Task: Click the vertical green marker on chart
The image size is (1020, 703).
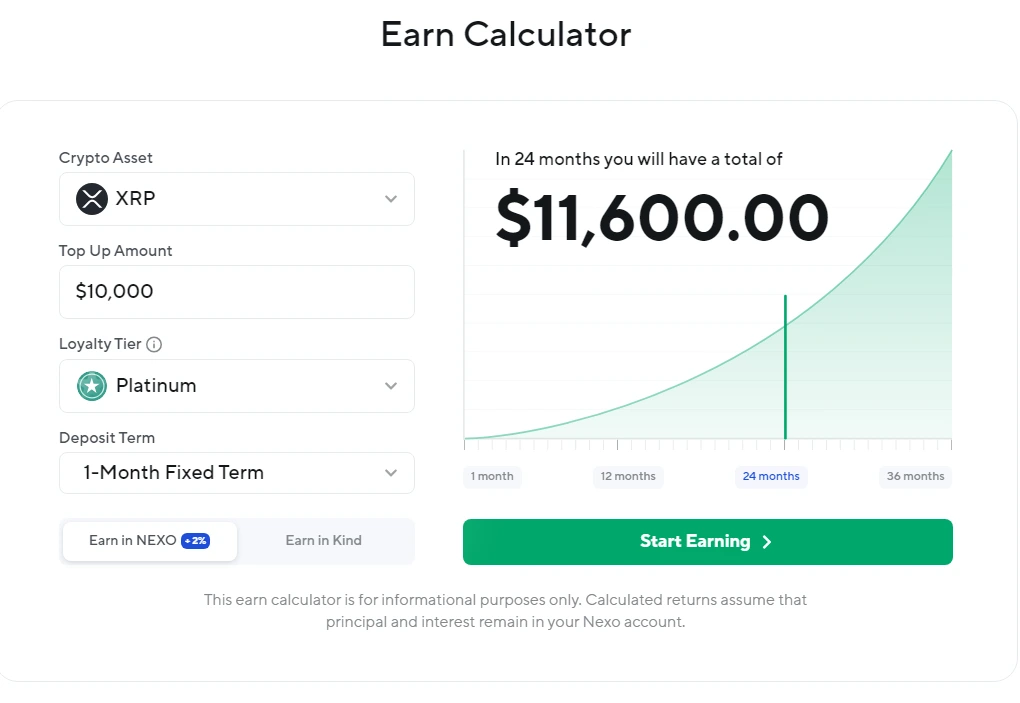Action: [785, 367]
